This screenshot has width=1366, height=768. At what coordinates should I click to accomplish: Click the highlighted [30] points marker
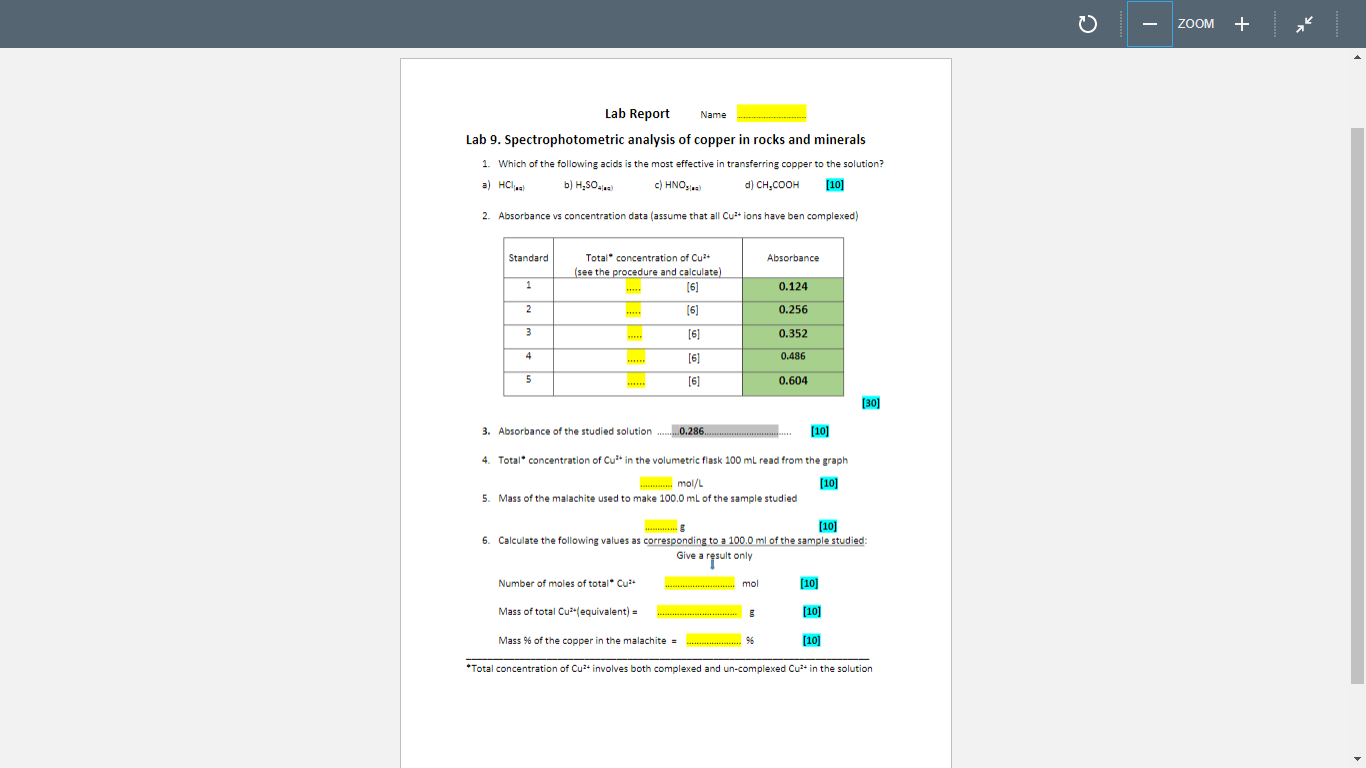pos(869,402)
